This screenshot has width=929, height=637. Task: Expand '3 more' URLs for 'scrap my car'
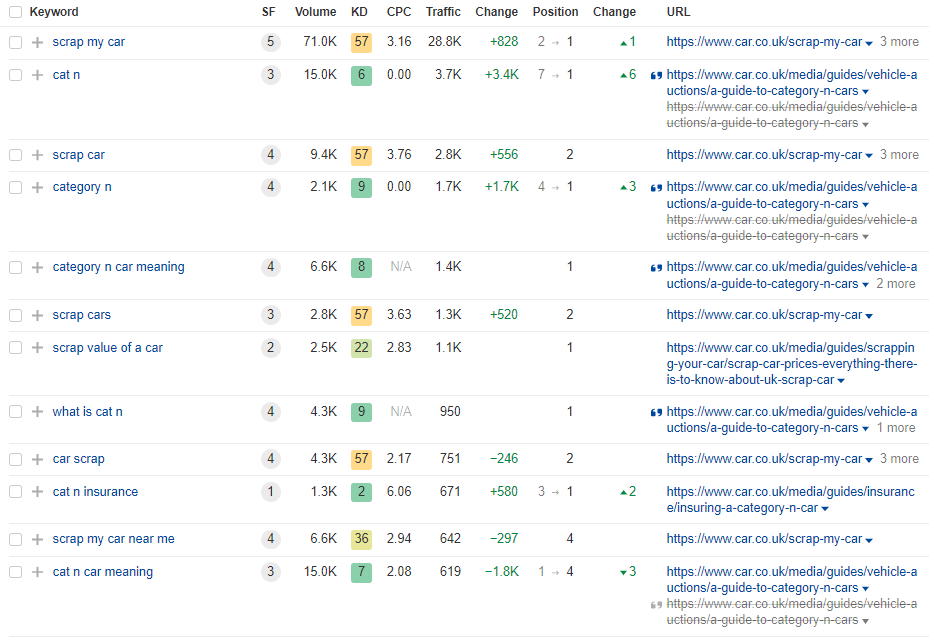(x=899, y=42)
